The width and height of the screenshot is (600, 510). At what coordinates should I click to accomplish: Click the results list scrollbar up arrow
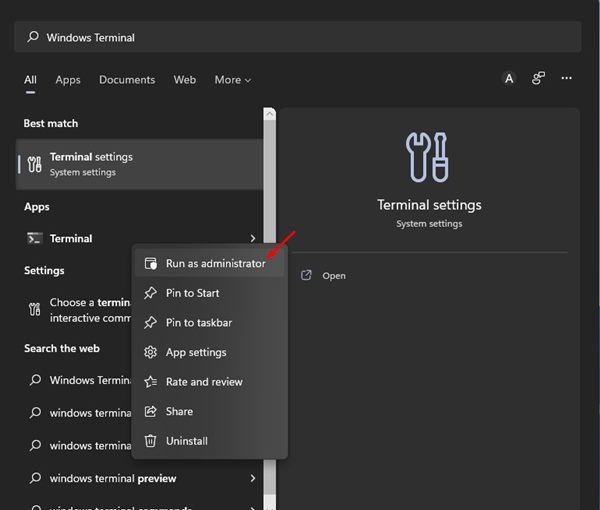(x=270, y=114)
